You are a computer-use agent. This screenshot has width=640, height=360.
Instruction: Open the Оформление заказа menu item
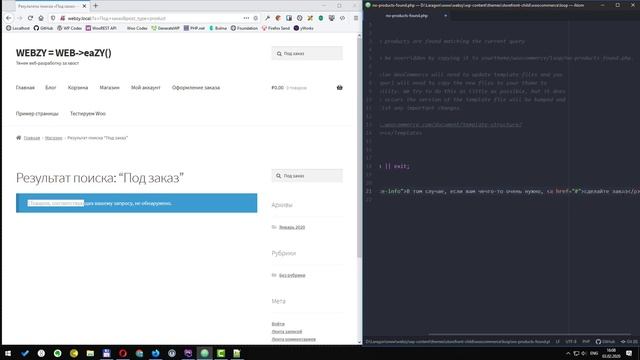(196, 87)
